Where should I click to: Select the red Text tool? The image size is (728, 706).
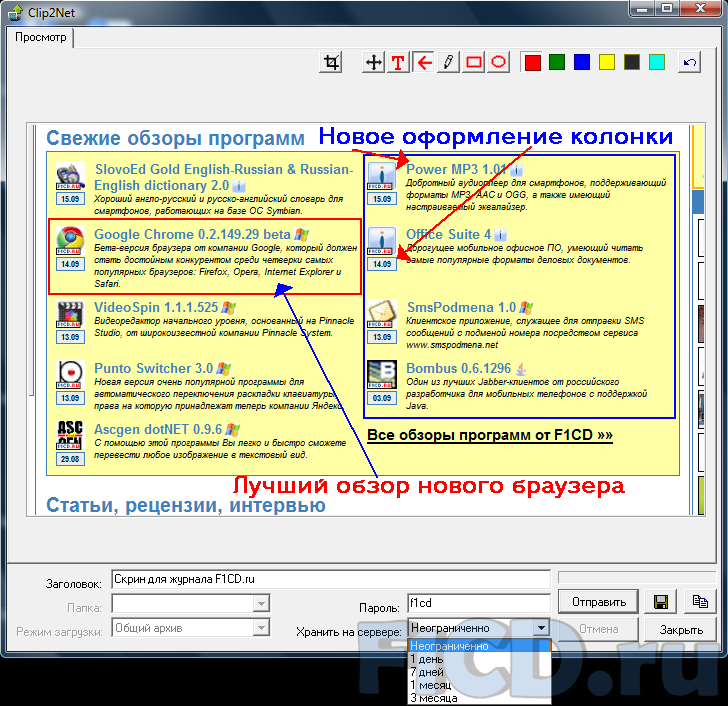[398, 62]
